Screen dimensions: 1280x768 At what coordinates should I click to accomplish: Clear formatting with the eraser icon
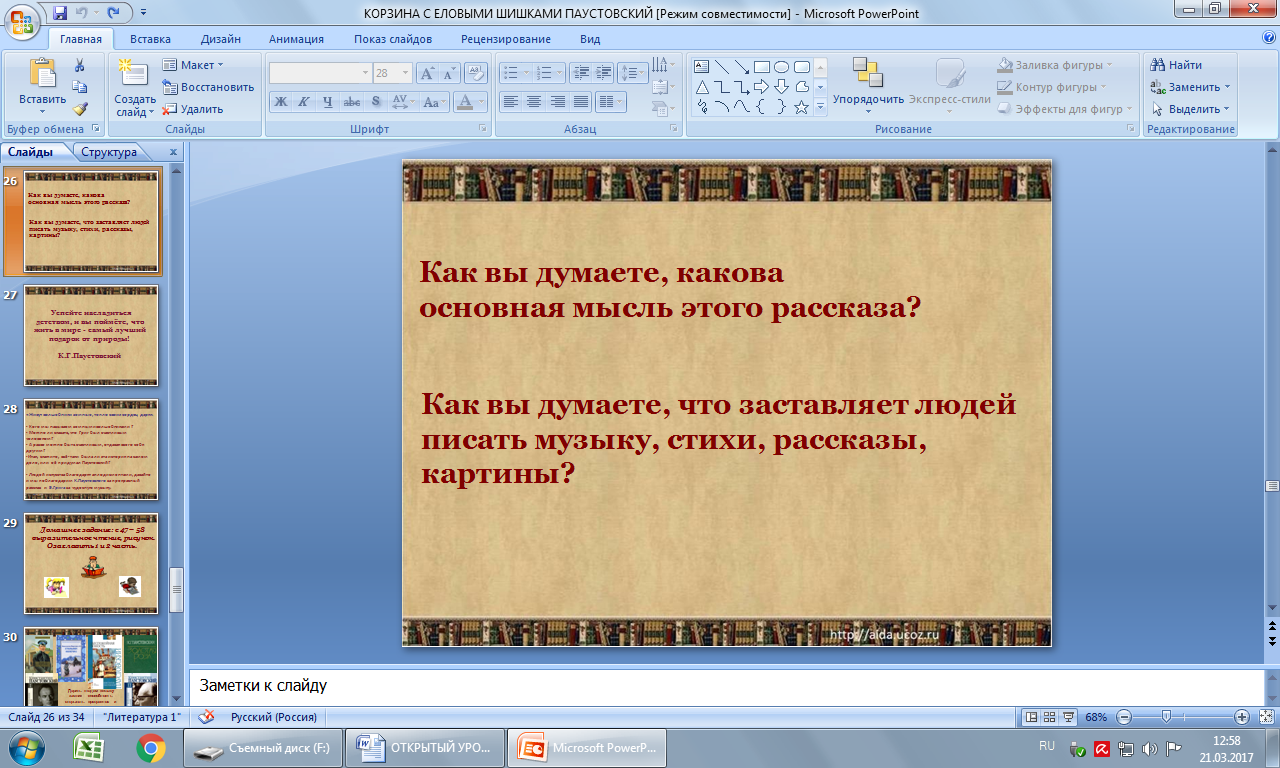tap(476, 73)
